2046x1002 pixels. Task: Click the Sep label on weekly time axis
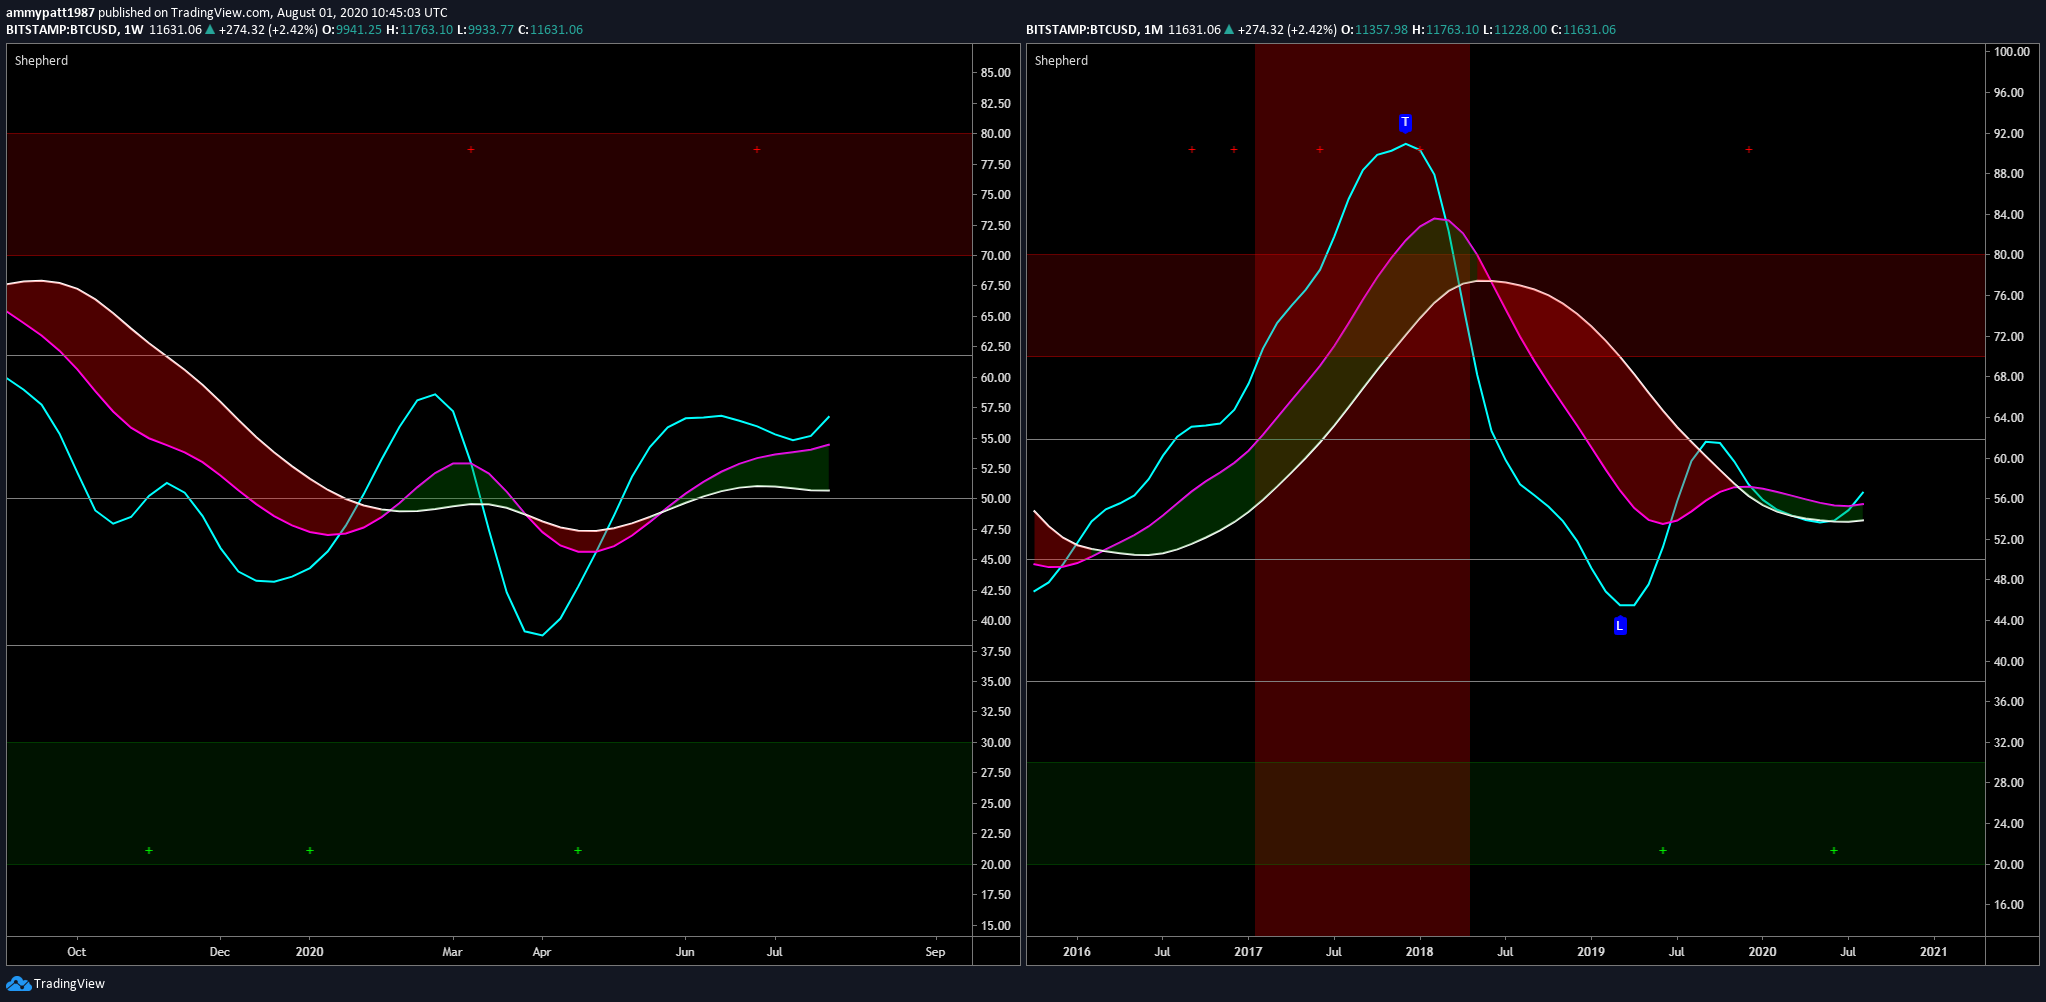coord(935,952)
